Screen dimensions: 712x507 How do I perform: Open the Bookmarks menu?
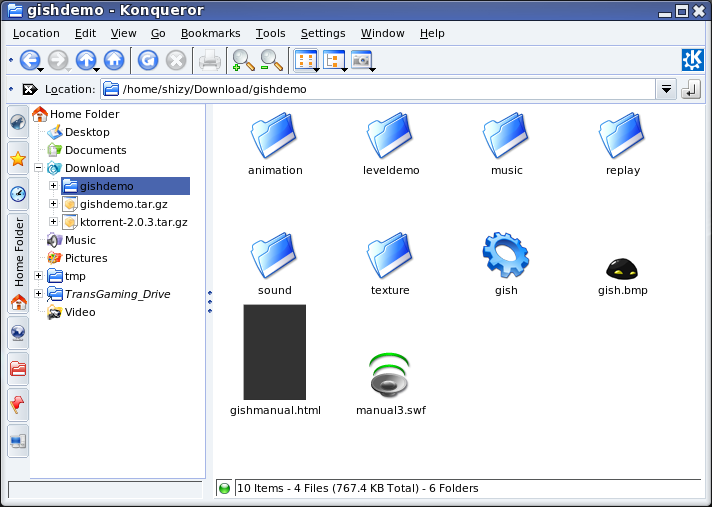[210, 33]
